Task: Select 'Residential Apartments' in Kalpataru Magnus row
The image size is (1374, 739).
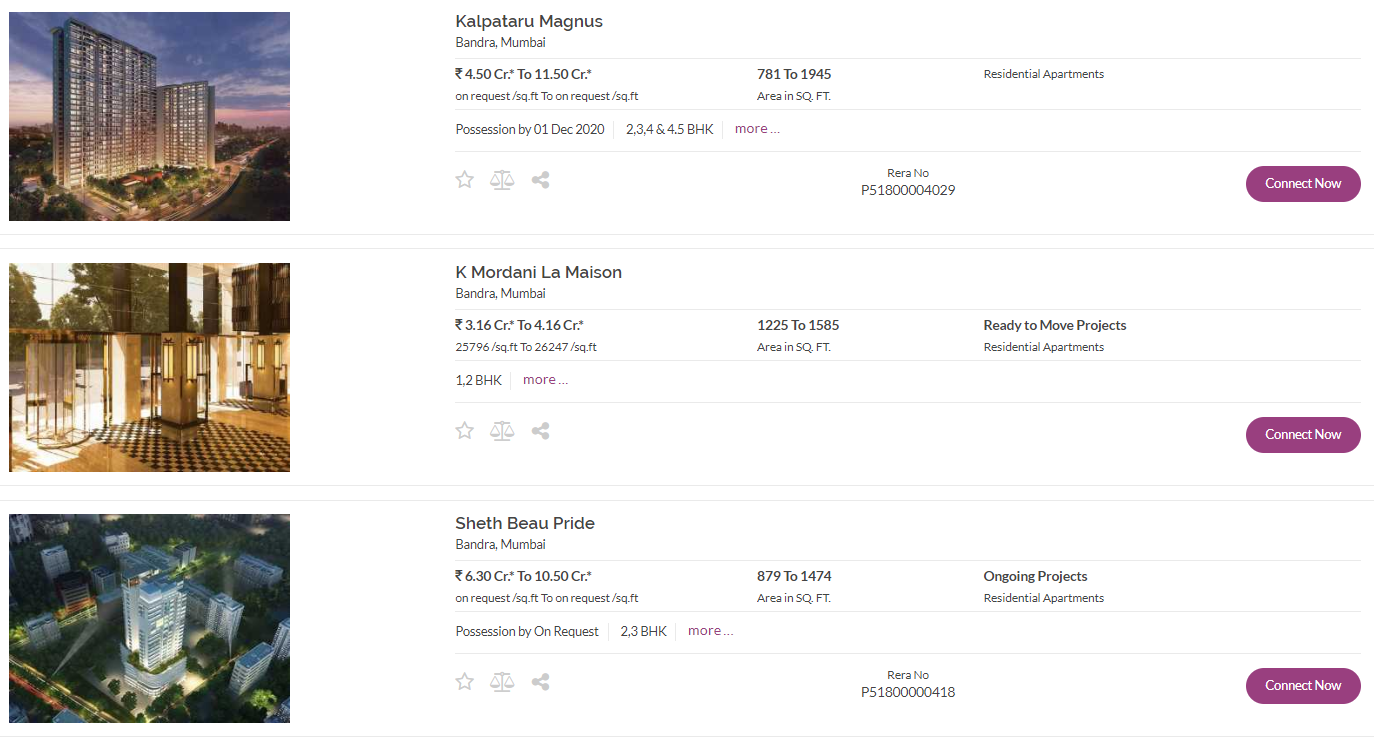Action: [1044, 74]
